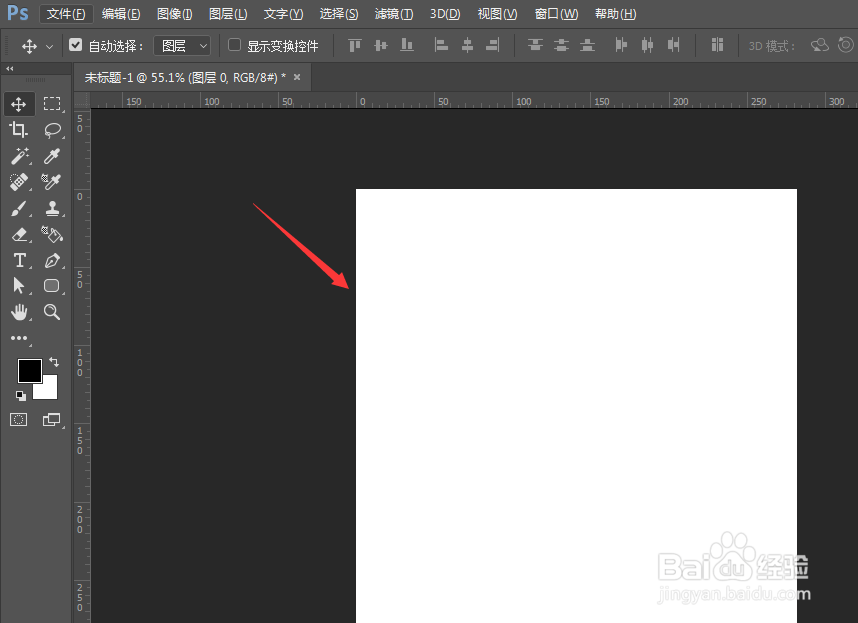The height and width of the screenshot is (623, 858).
Task: Click align left edges button
Action: pos(441,45)
